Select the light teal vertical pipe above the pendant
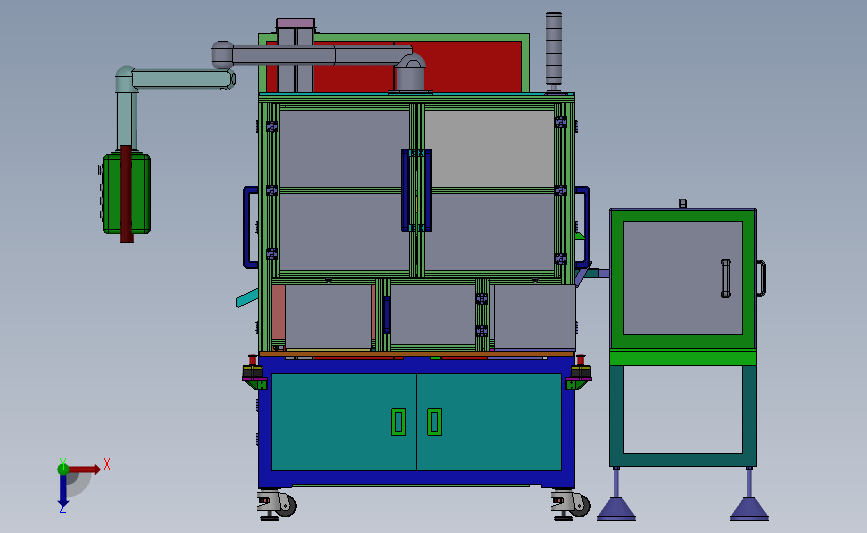This screenshot has width=867, height=533. [126, 119]
